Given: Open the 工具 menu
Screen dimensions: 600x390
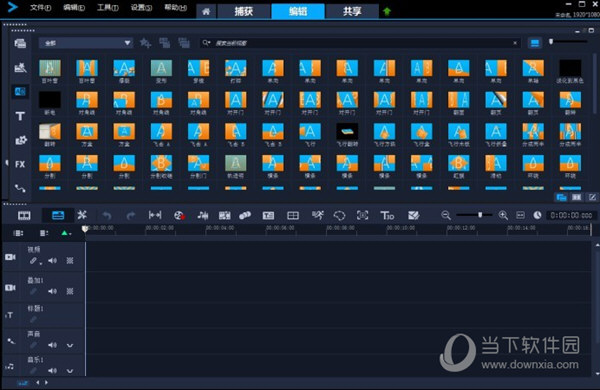Looking at the screenshot, I should (108, 7).
